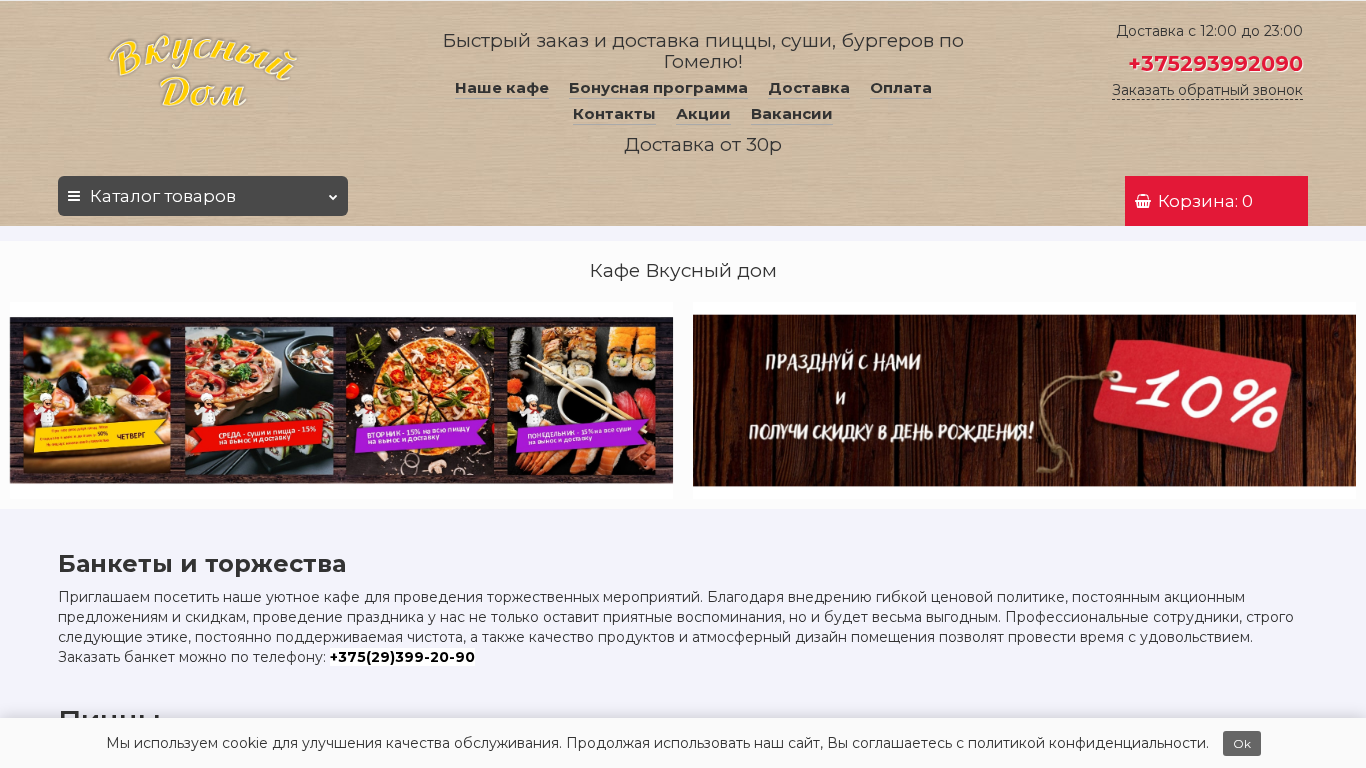Open the Вакансии page
This screenshot has height=768, width=1366.
click(x=792, y=114)
